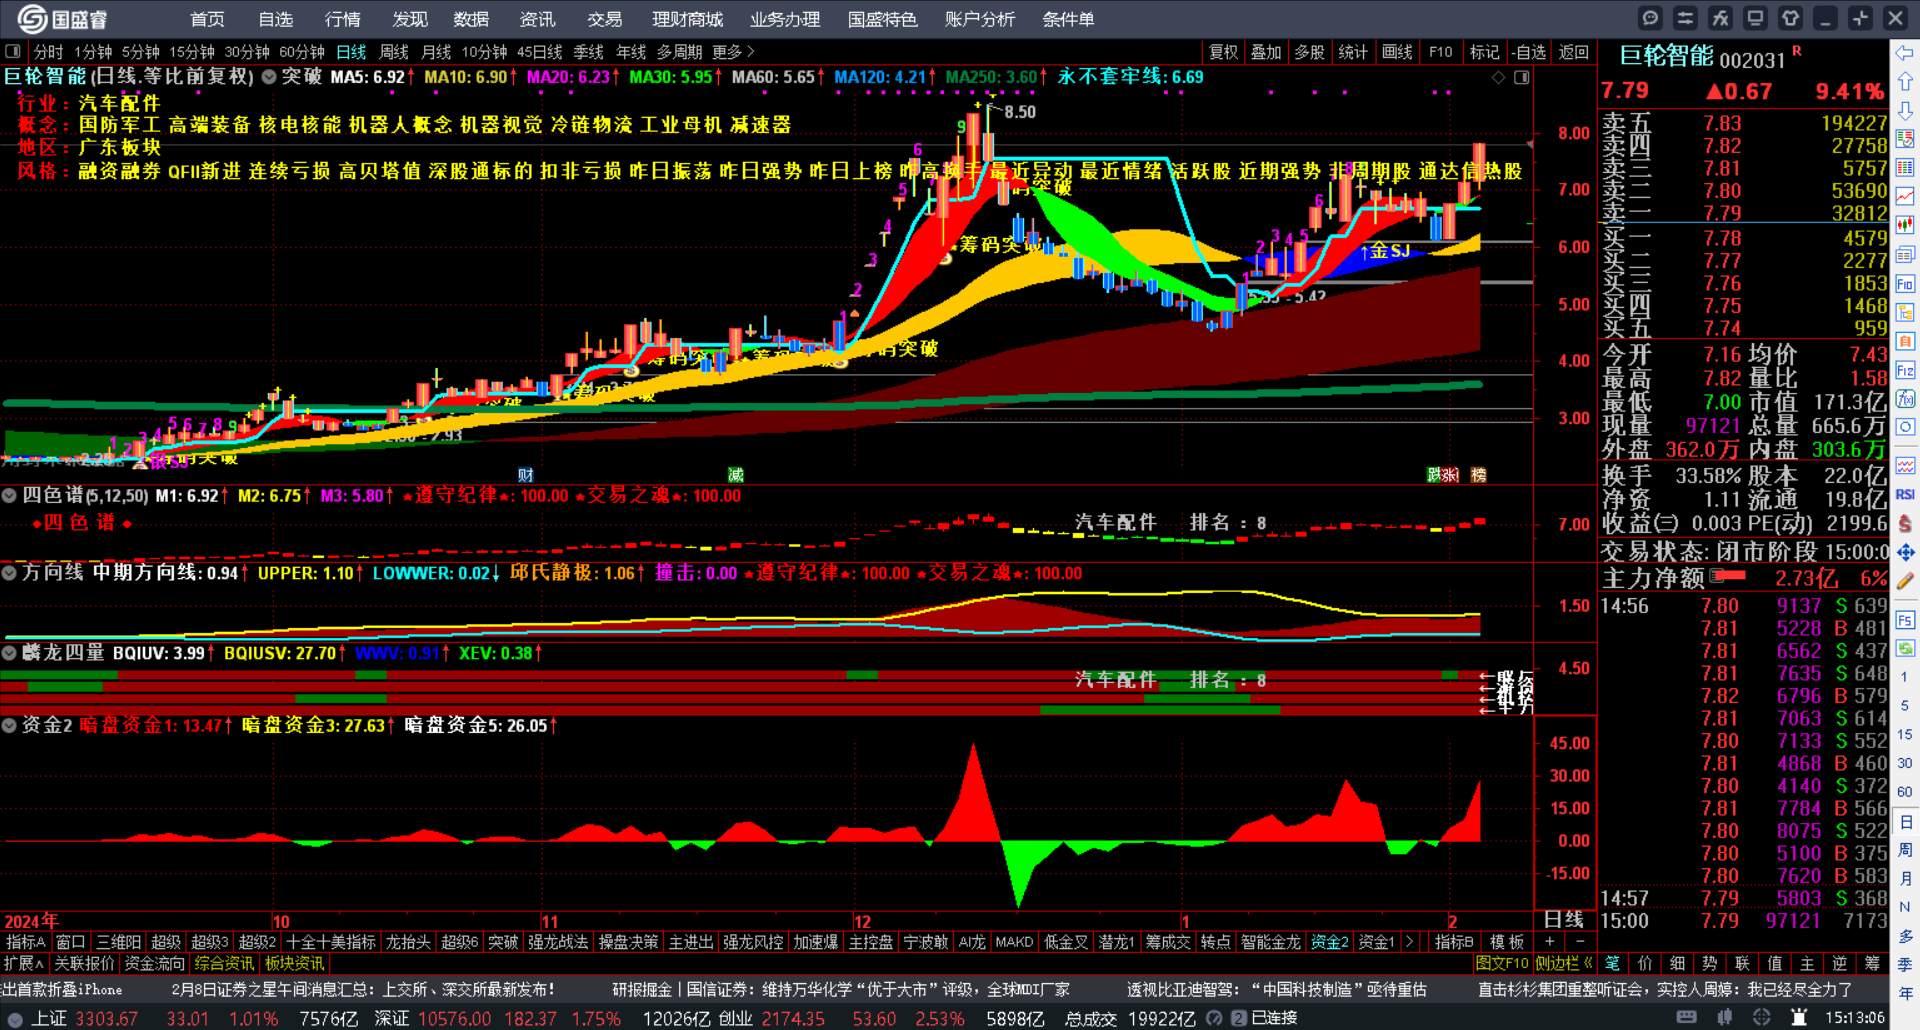
Task: Select 月 monthly period in right sidebar
Action: tap(1905, 879)
